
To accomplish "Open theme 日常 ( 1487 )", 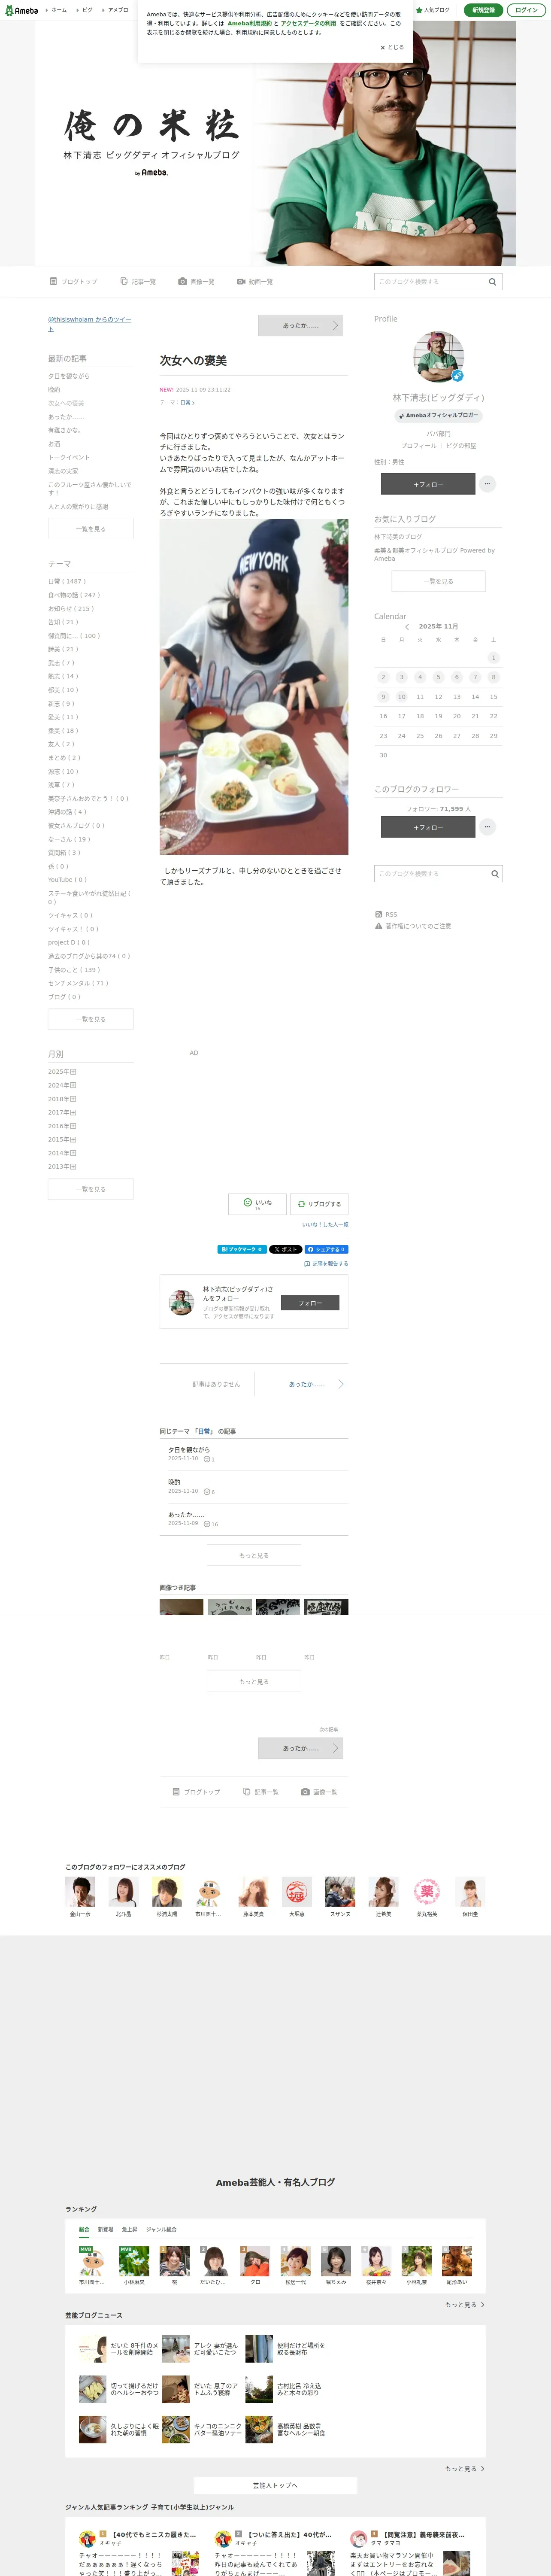I will (x=67, y=581).
